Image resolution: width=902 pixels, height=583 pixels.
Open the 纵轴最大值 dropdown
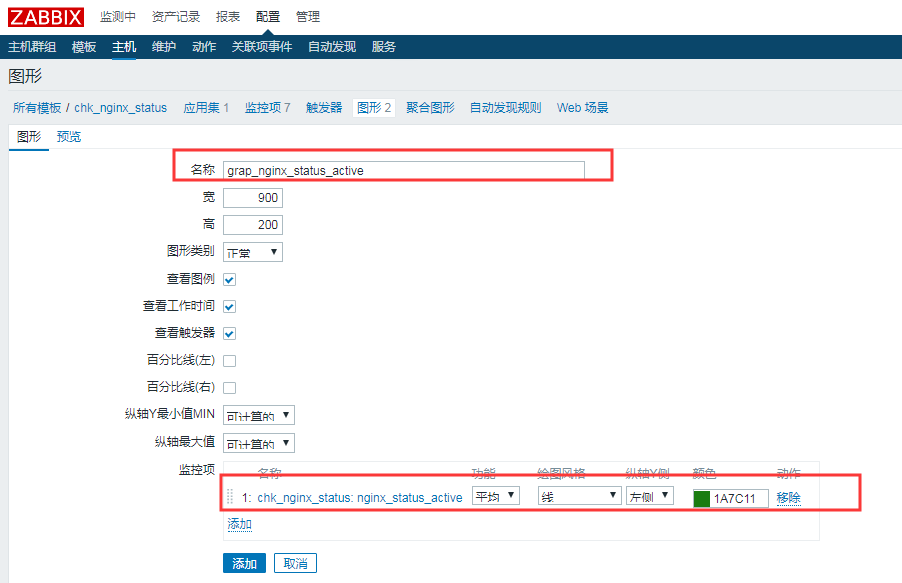(x=259, y=443)
